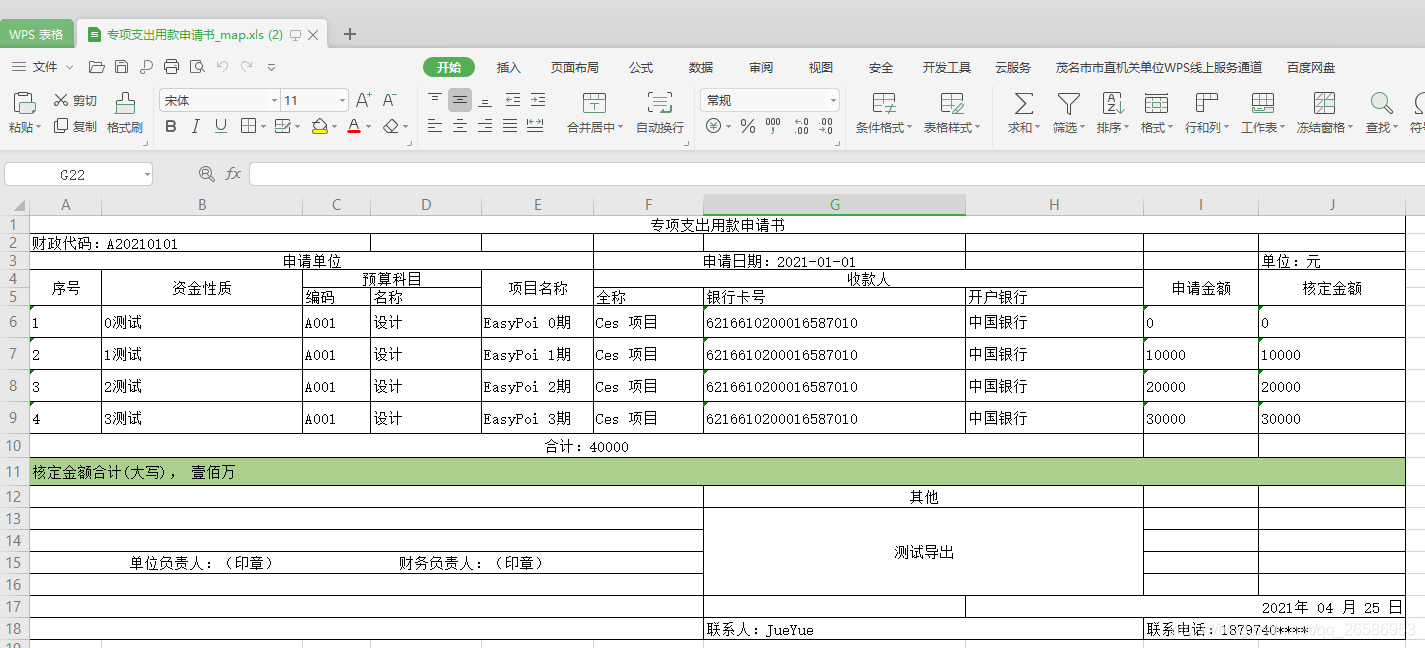Image resolution: width=1425 pixels, height=648 pixels.
Task: Click the fx insert function icon
Action: (233, 174)
